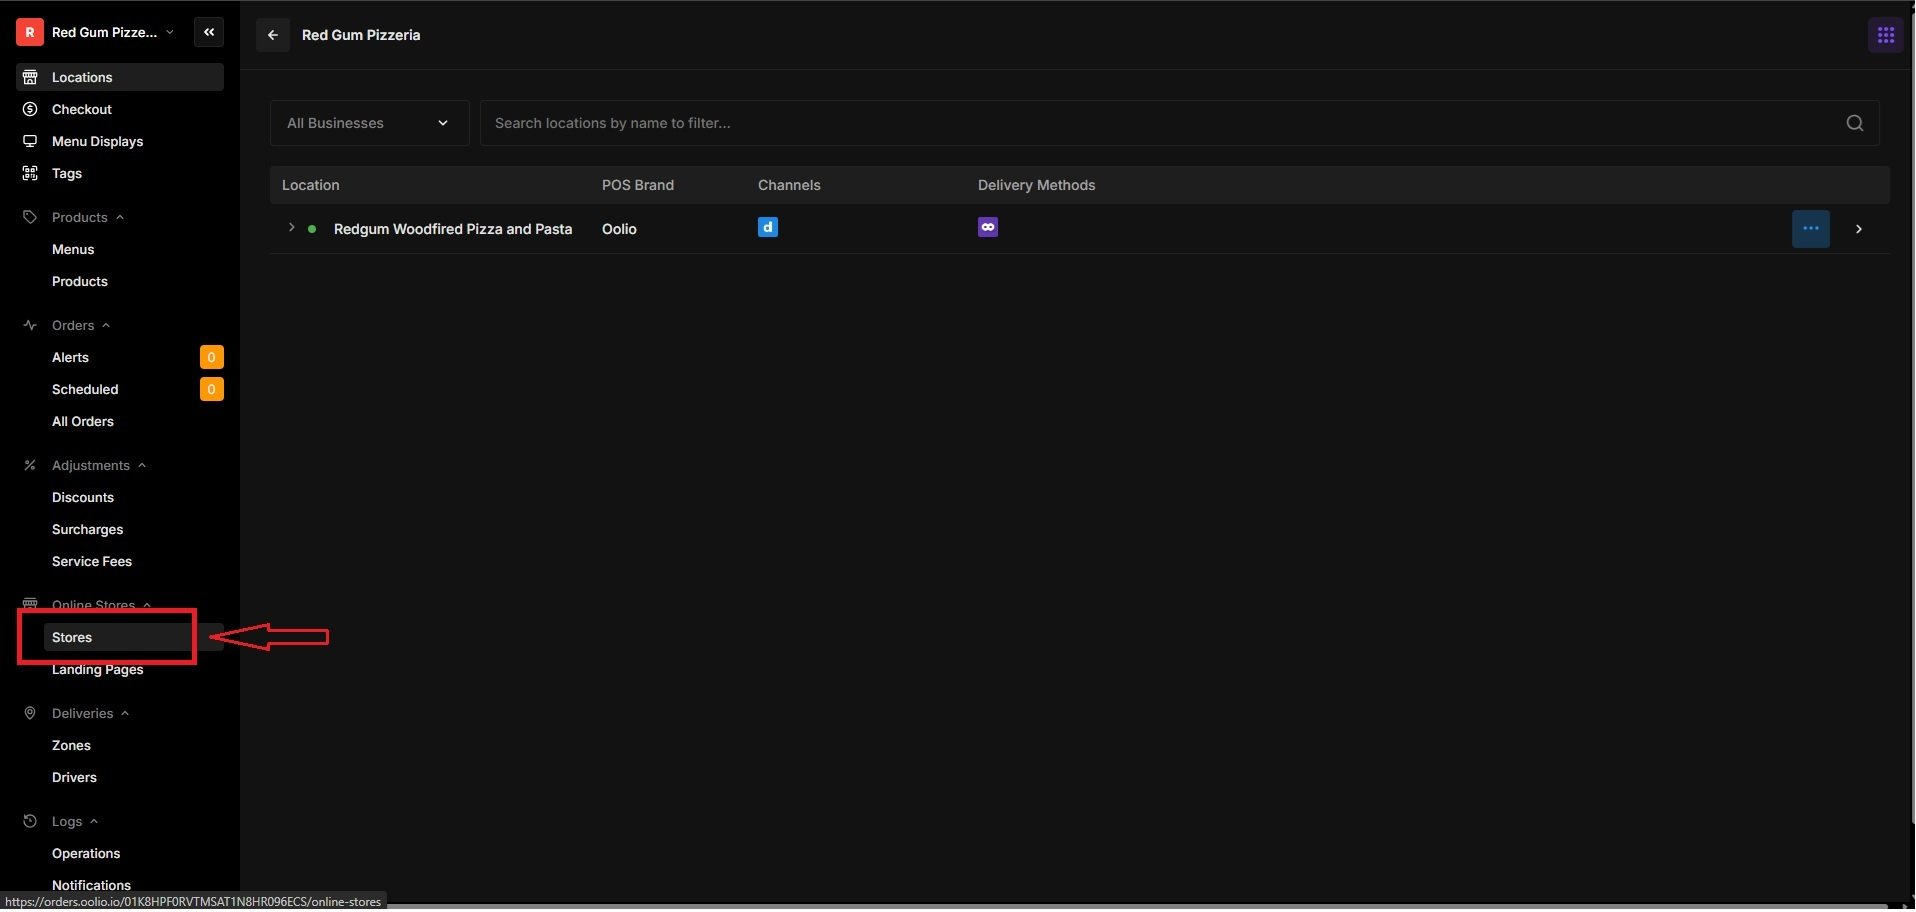
Task: Open Tags using the QR code icon
Action: tap(30, 173)
